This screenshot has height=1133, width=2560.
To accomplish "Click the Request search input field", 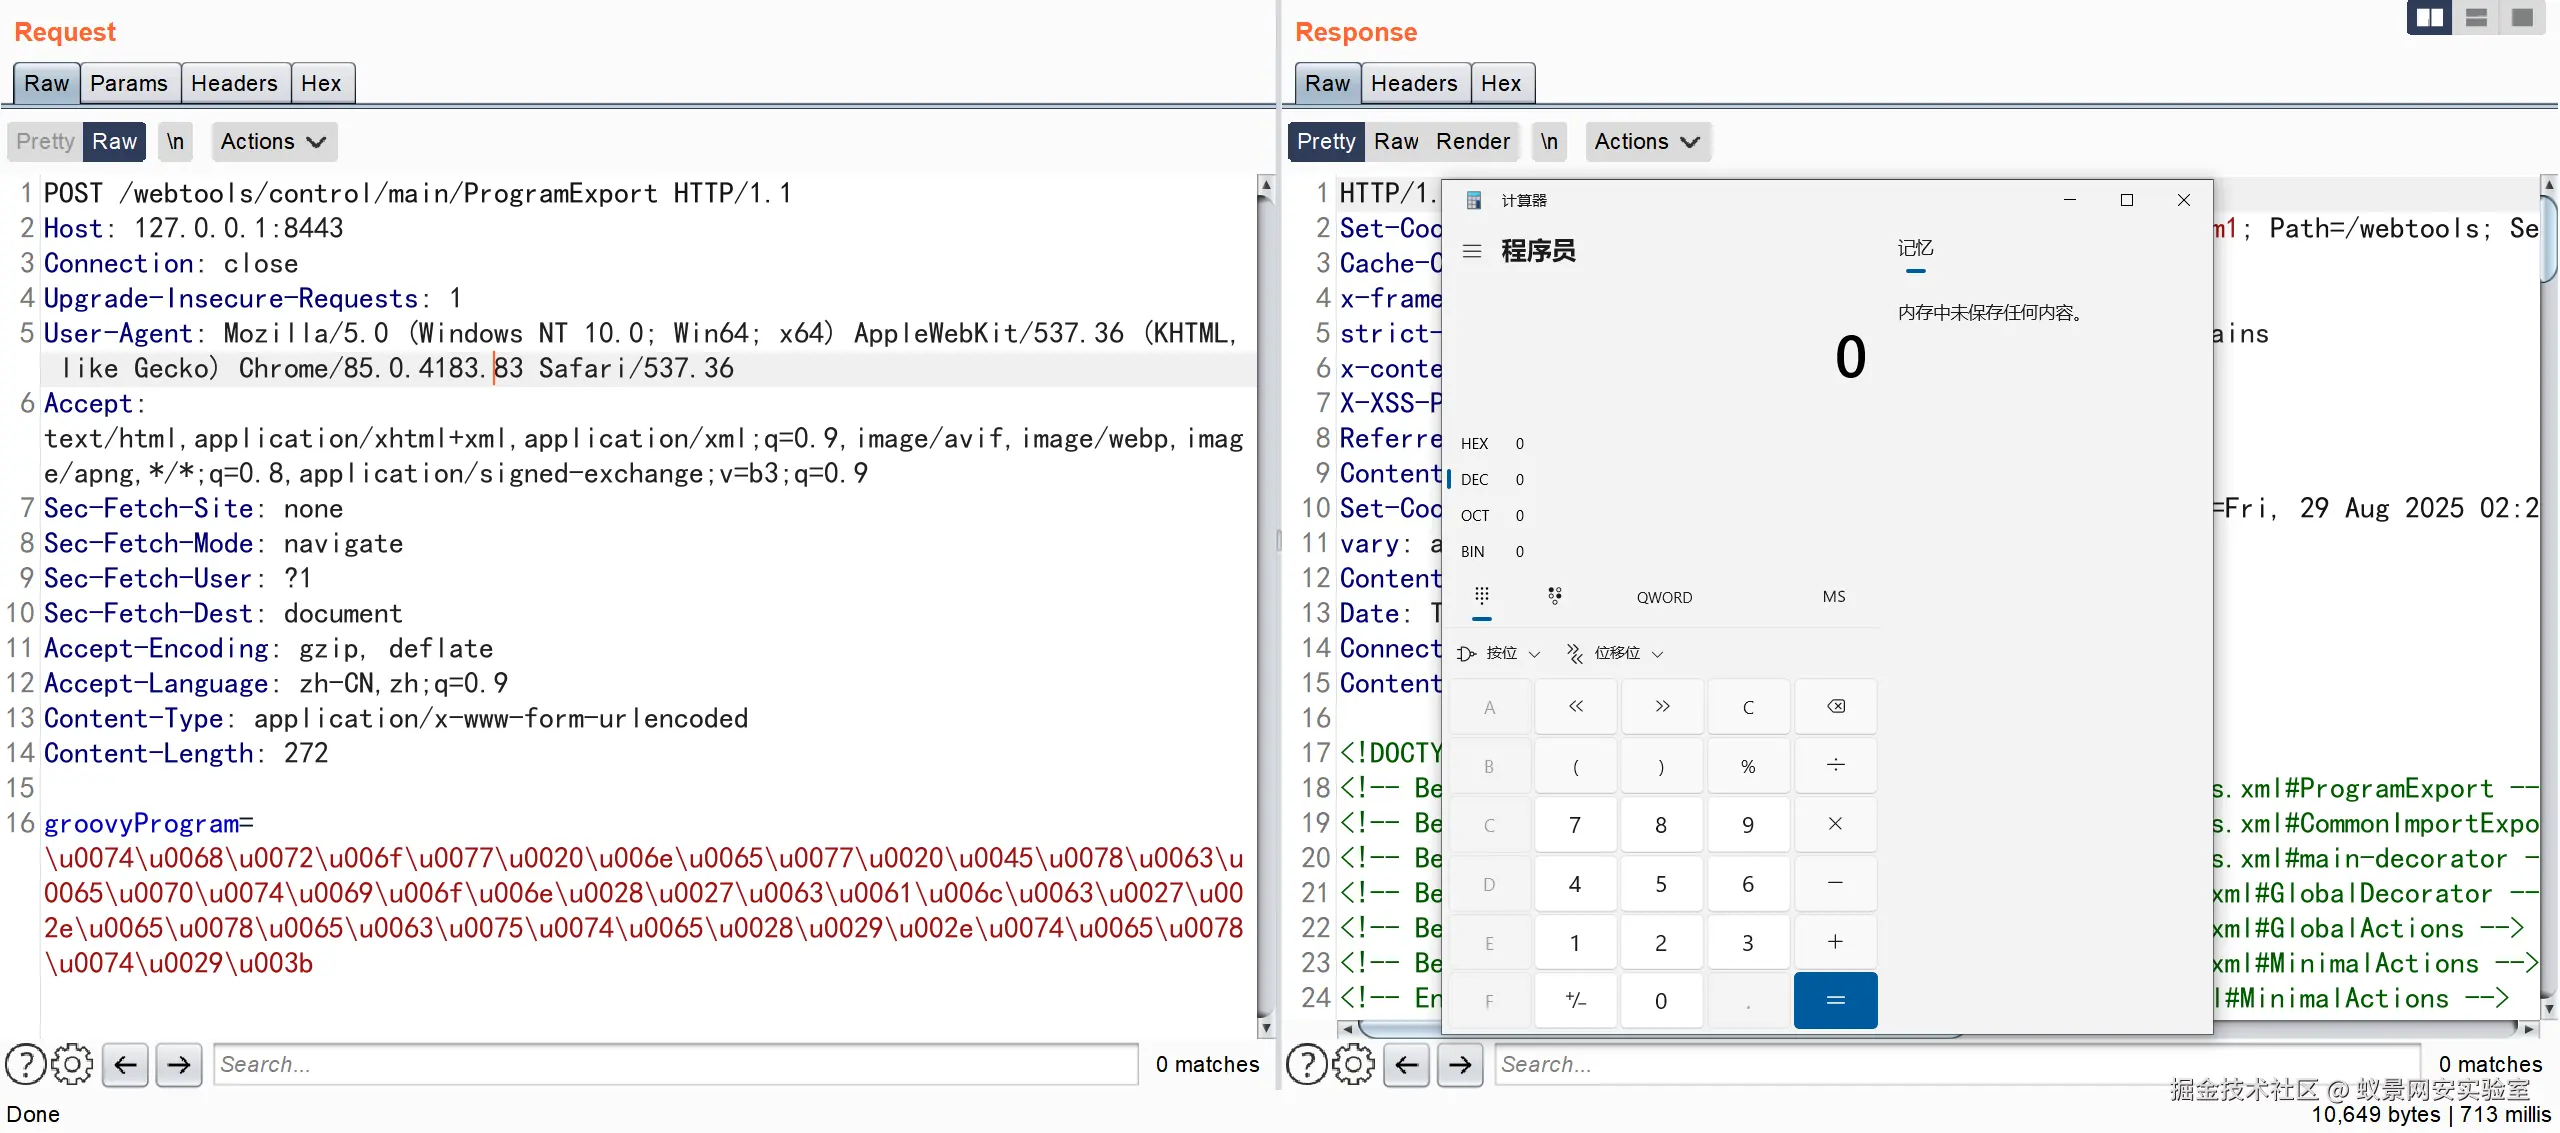I will [x=675, y=1064].
